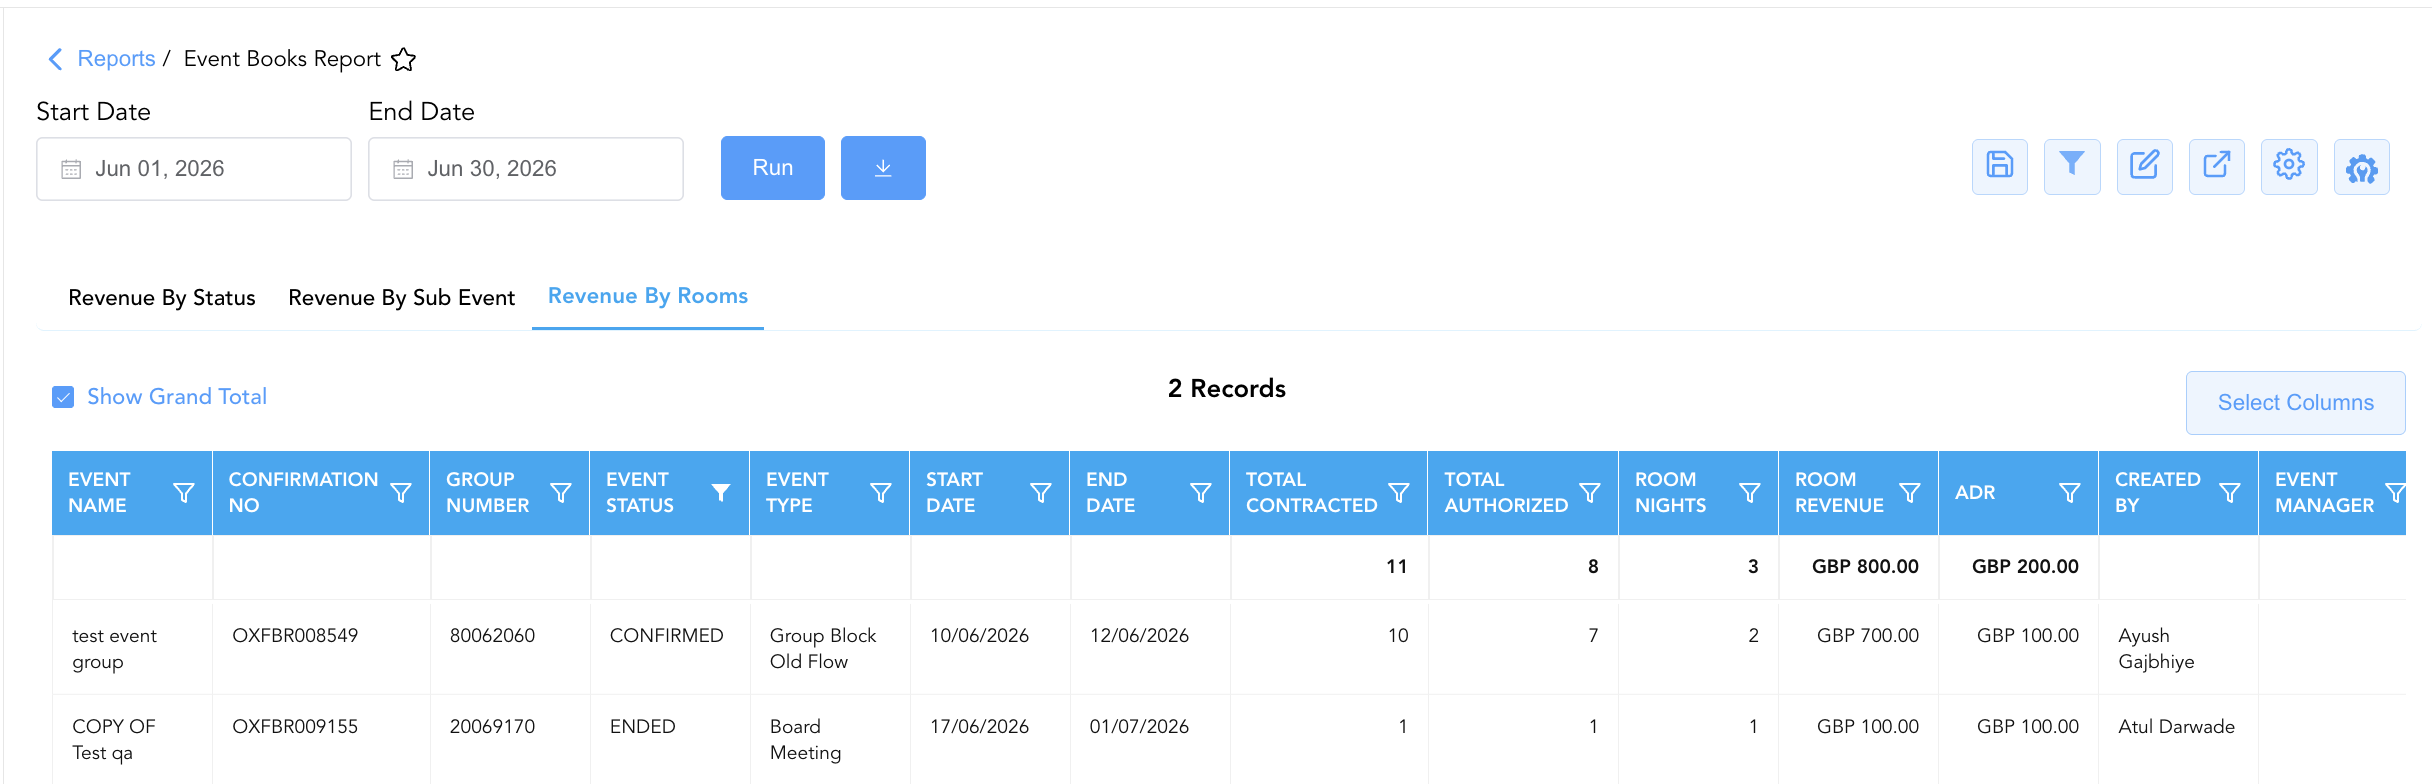Screen dimensions: 2432x784
Task: Click the solid gear configuration icon
Action: (x=2362, y=168)
